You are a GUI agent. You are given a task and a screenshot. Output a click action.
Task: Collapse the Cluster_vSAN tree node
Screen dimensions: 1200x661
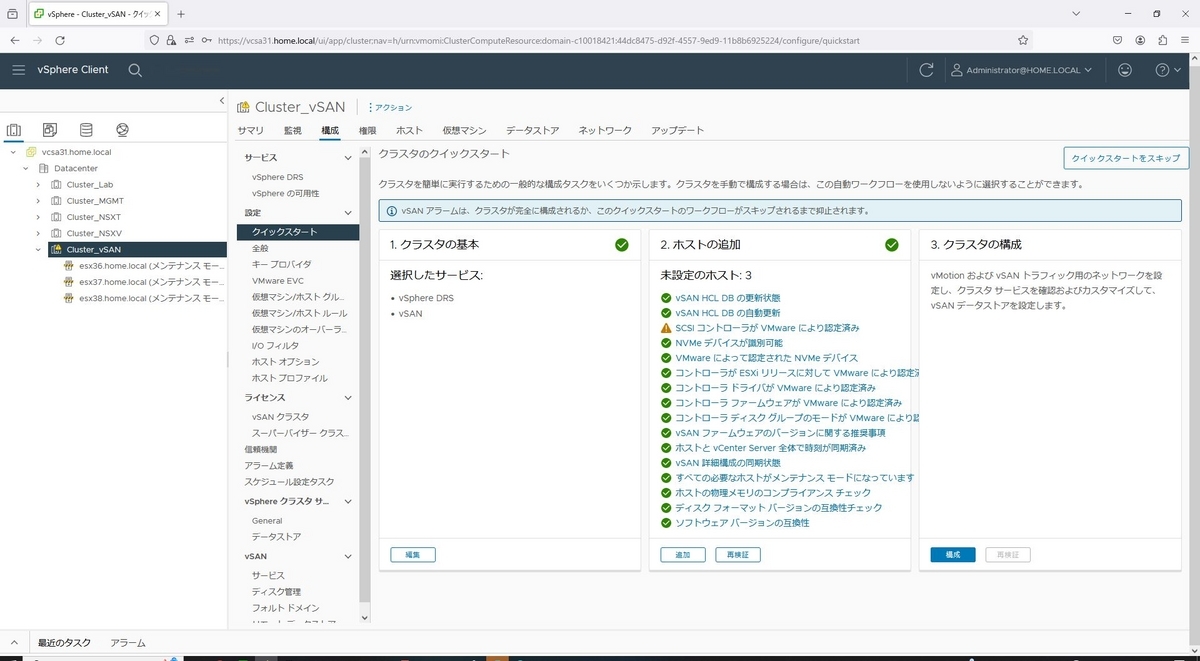(38, 250)
